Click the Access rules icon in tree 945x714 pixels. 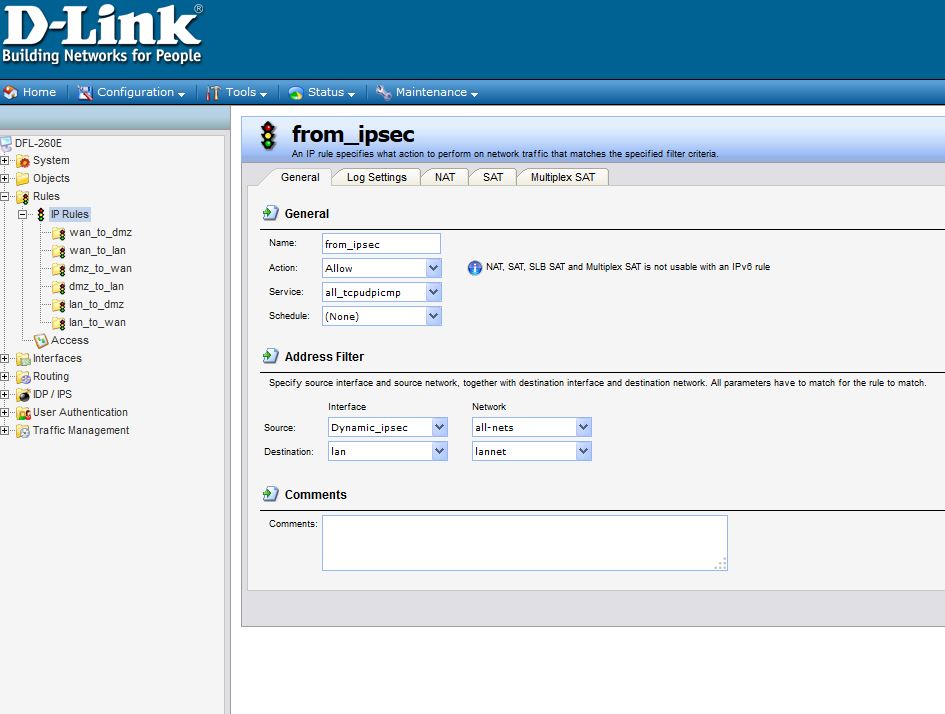tap(41, 341)
